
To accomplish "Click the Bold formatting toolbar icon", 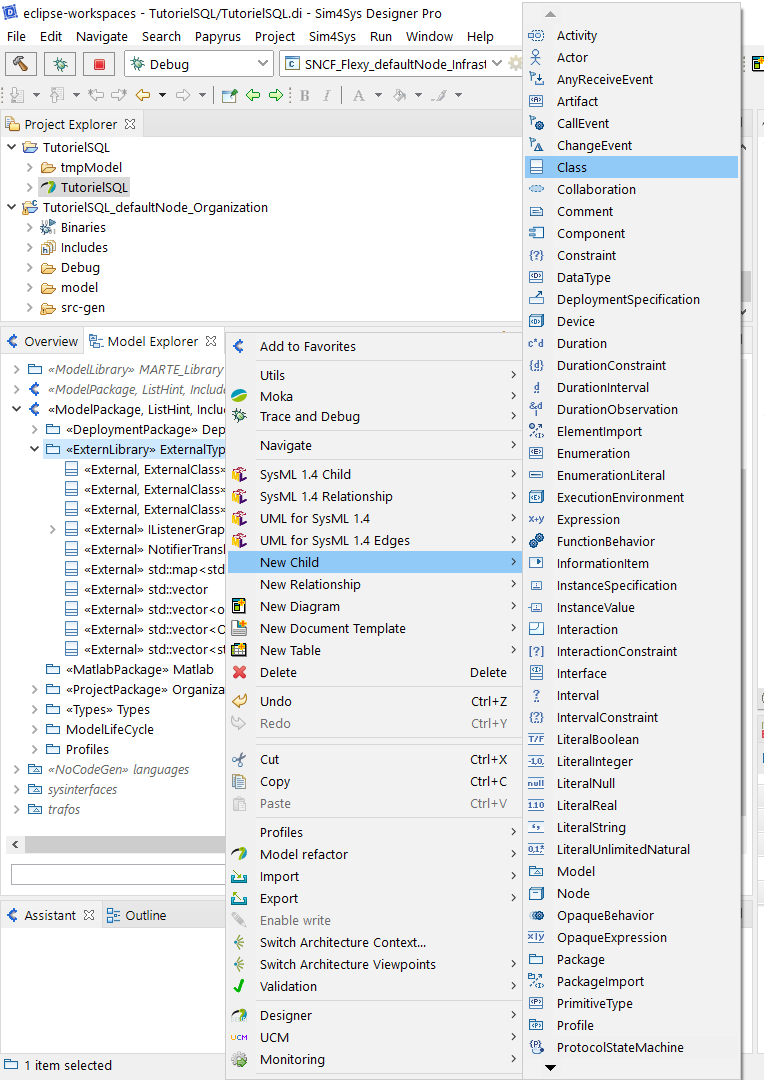I will (x=304, y=95).
